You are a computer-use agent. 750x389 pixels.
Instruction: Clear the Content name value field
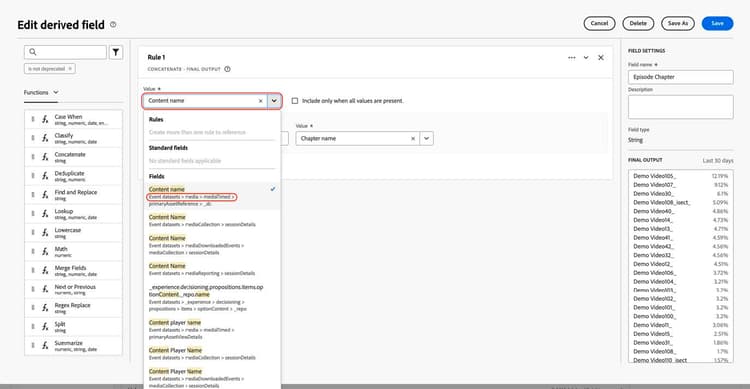[x=260, y=101]
